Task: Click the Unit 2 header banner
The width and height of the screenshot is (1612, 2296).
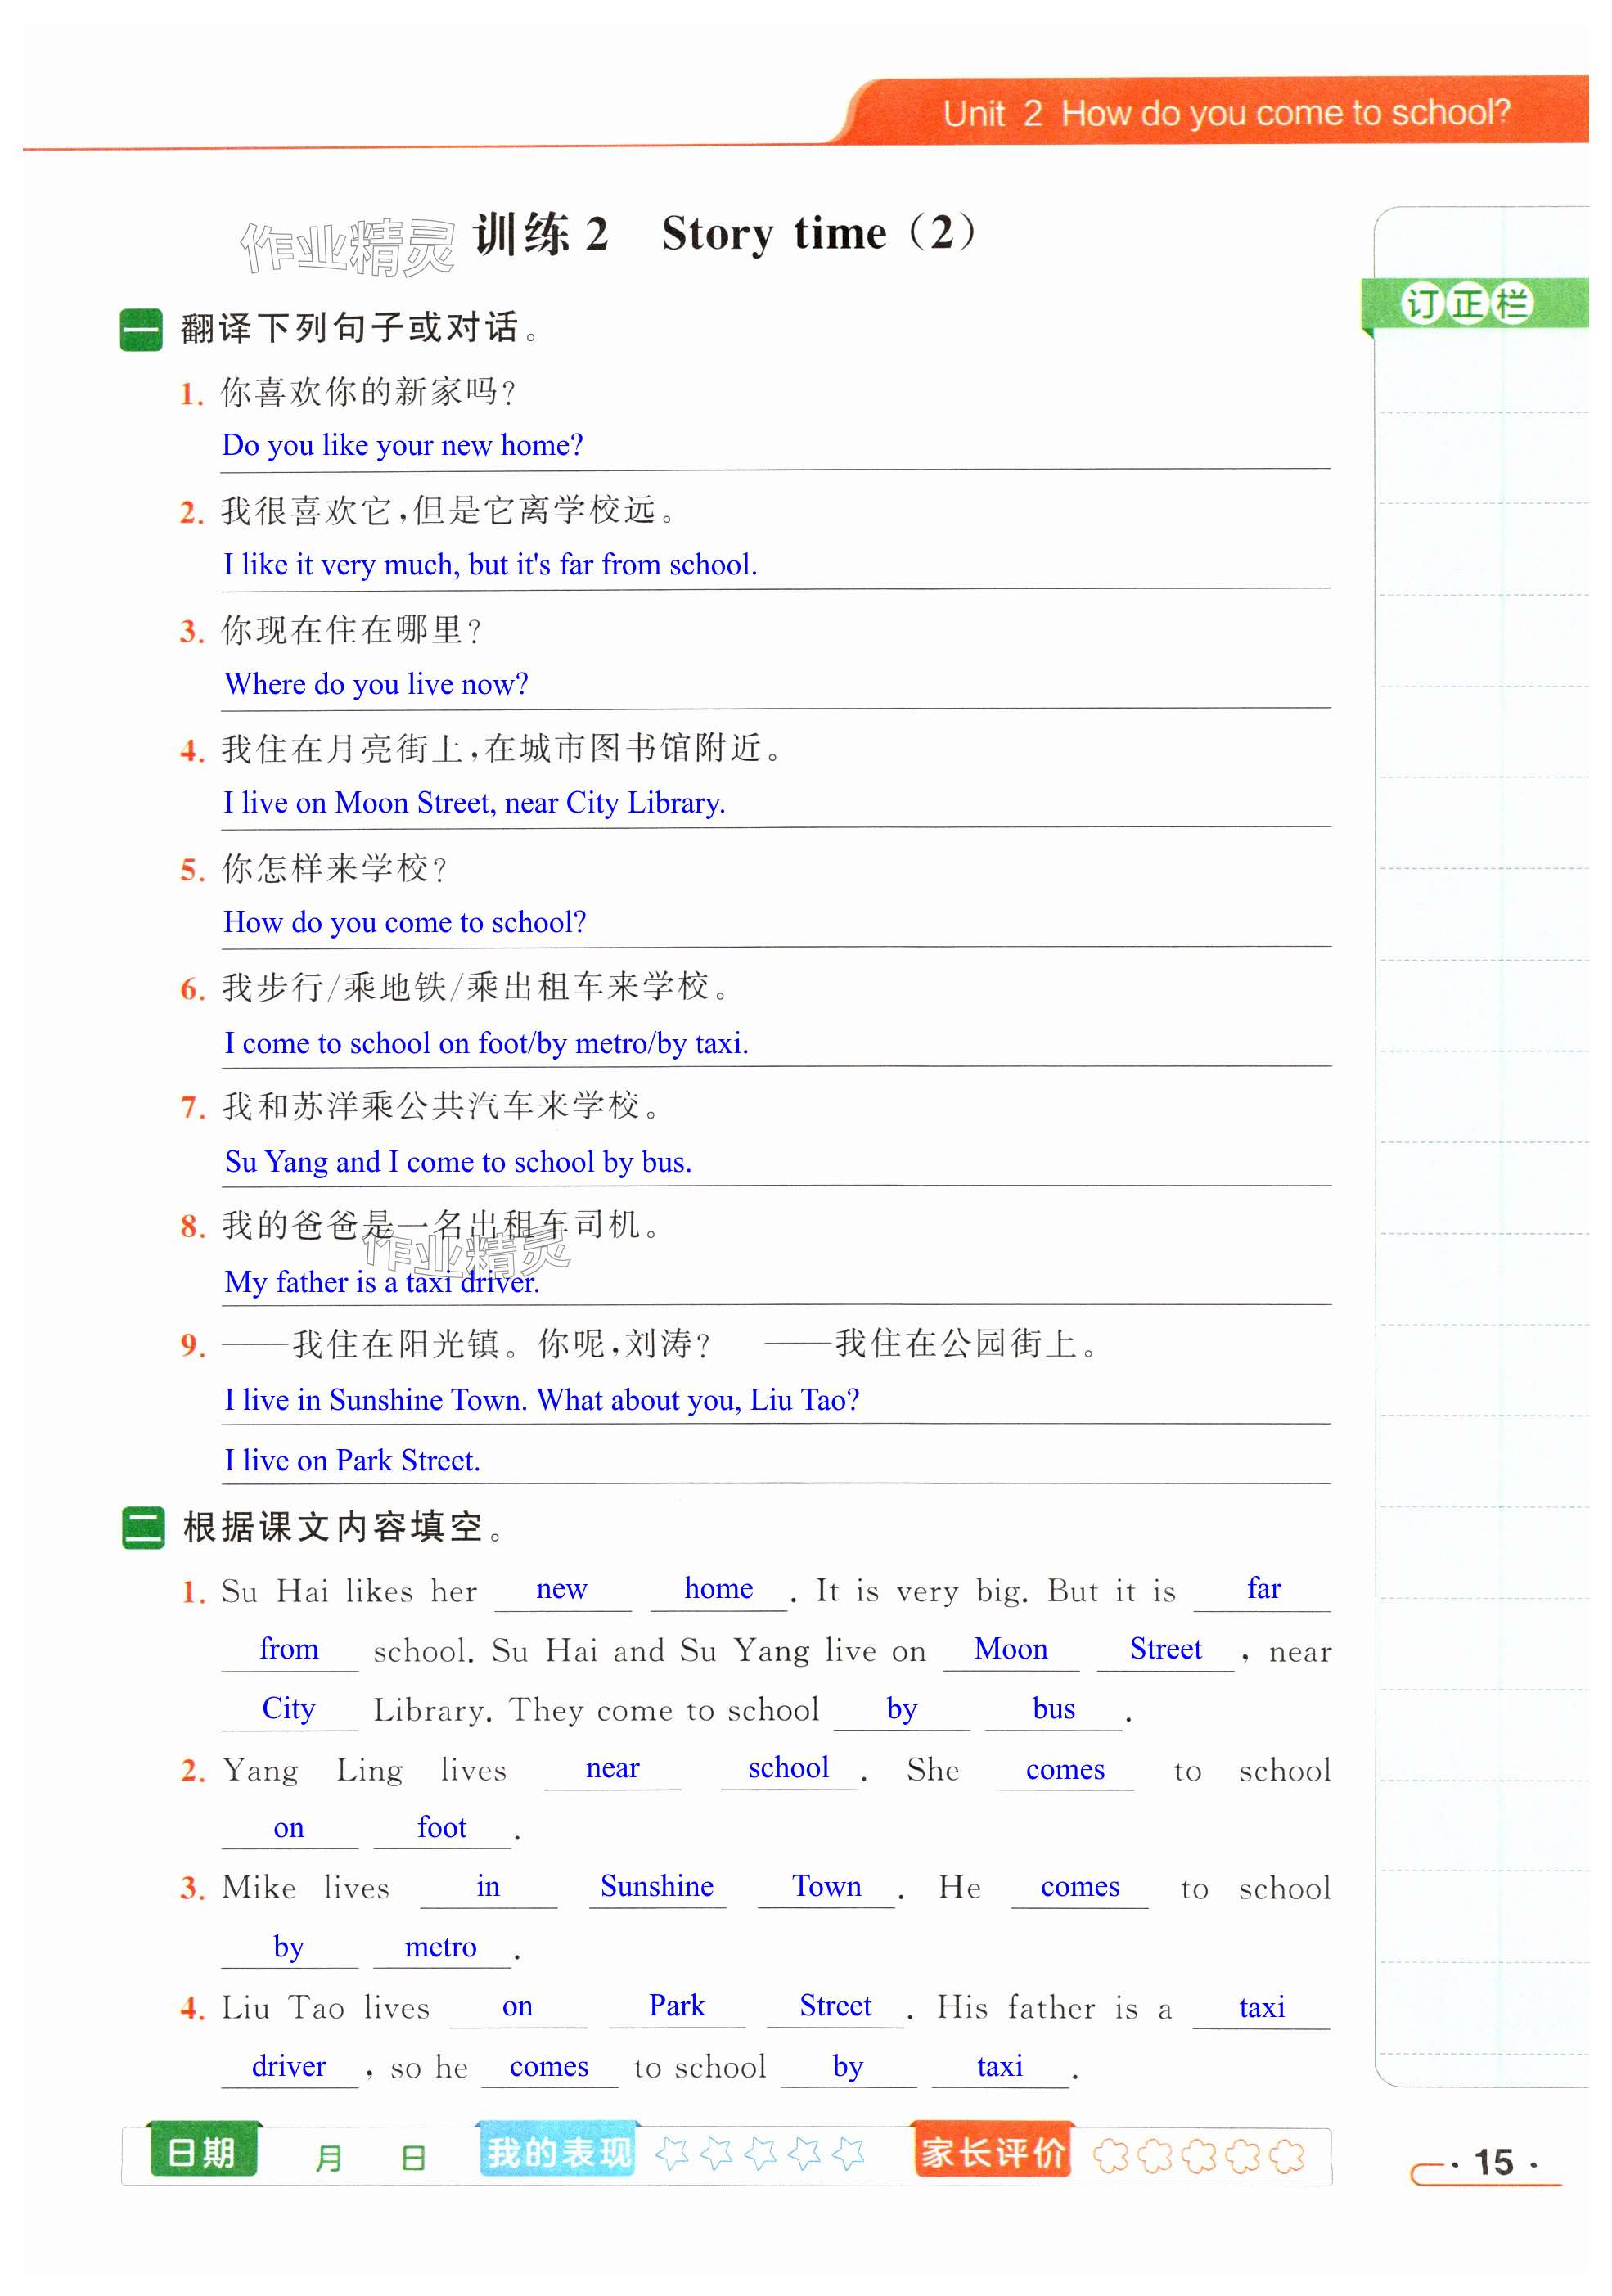Action: [1225, 113]
